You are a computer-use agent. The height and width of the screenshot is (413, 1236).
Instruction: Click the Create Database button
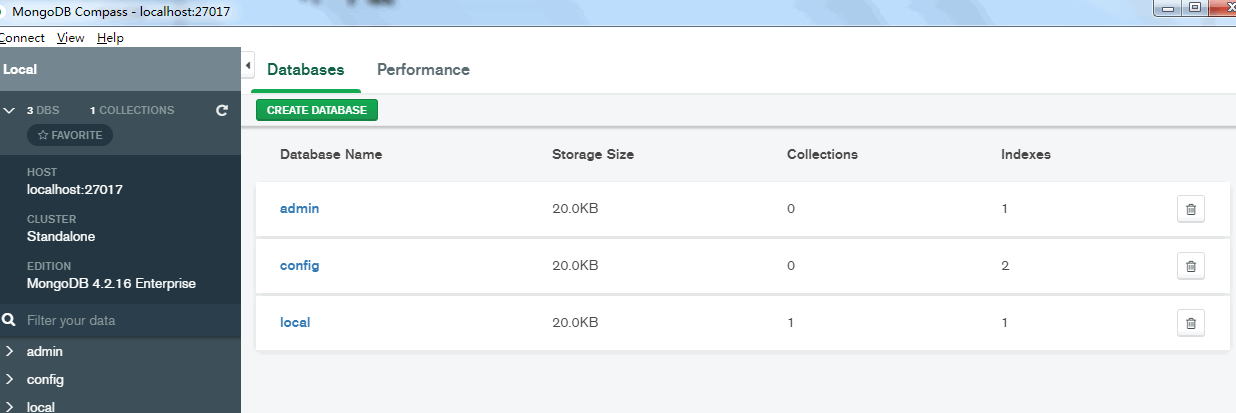317,110
